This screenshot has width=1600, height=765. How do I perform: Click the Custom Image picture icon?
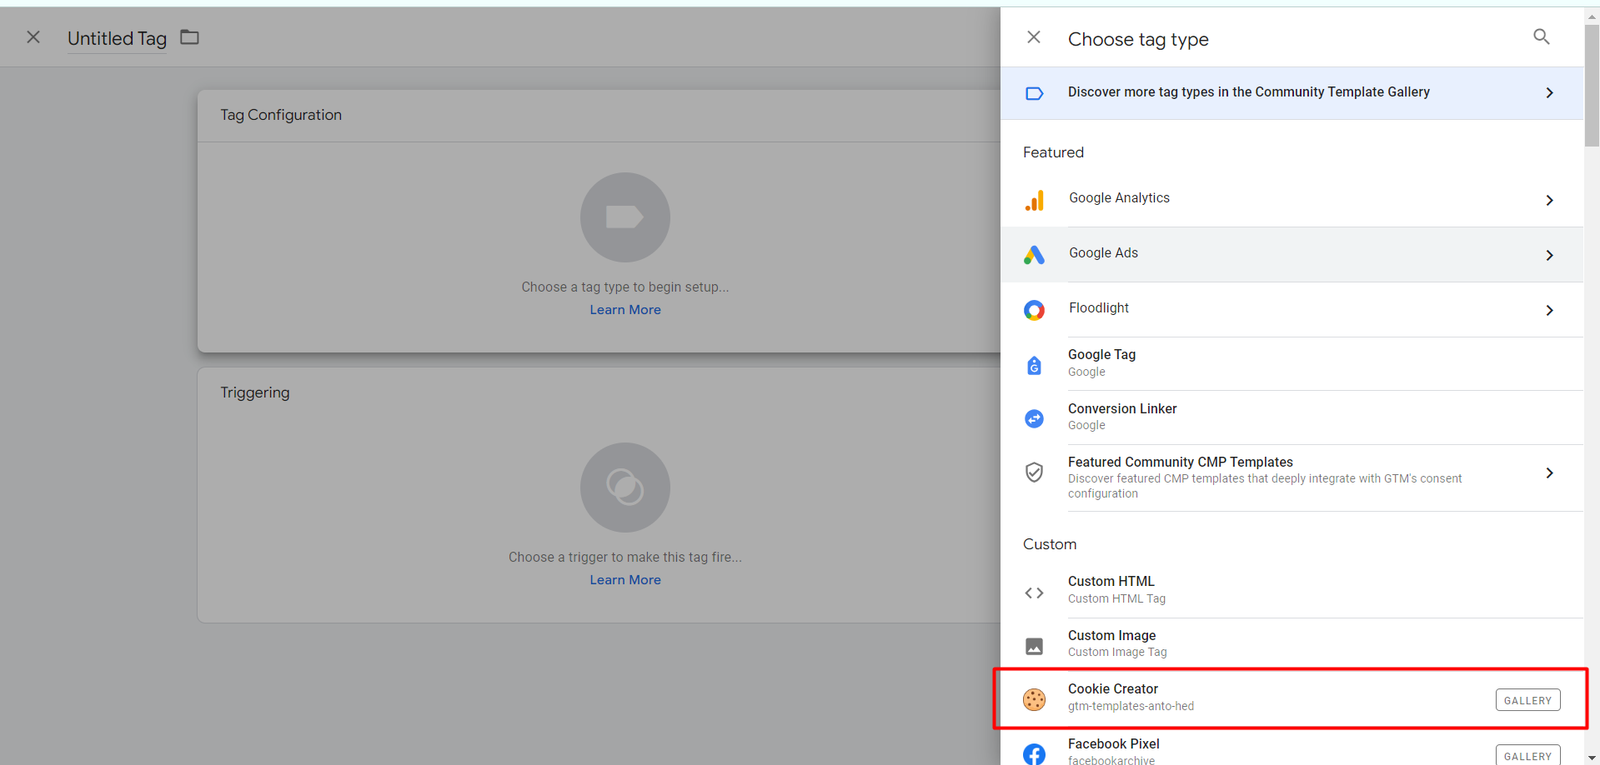click(1034, 646)
